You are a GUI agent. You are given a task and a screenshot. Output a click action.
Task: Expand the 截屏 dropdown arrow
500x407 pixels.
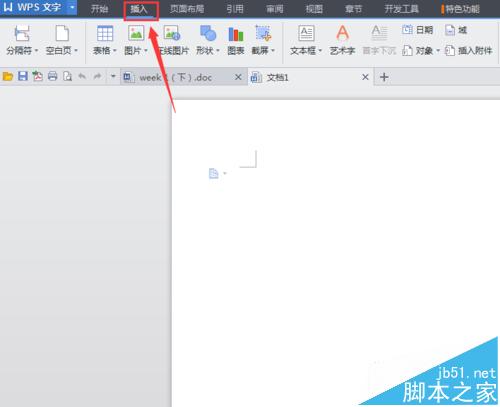point(273,51)
